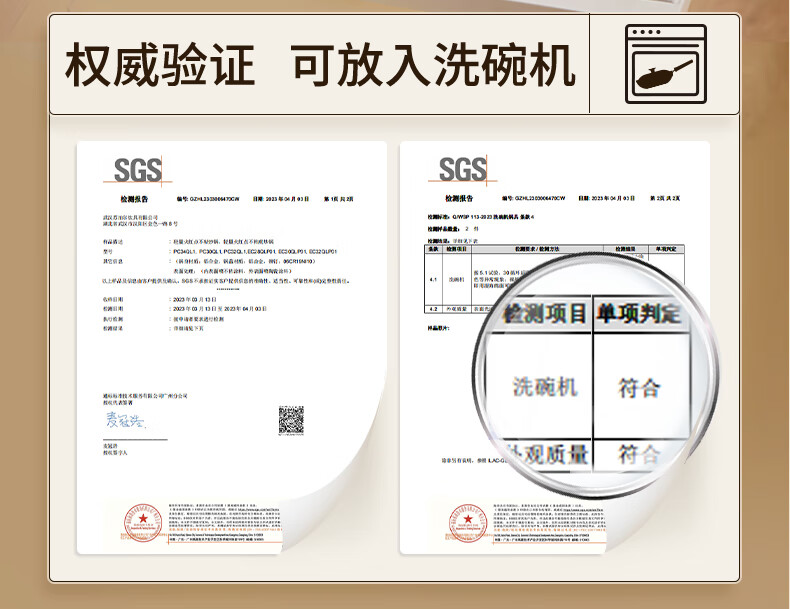Click the 样品照片 label on the right report
The height and width of the screenshot is (609, 790).
point(438,328)
